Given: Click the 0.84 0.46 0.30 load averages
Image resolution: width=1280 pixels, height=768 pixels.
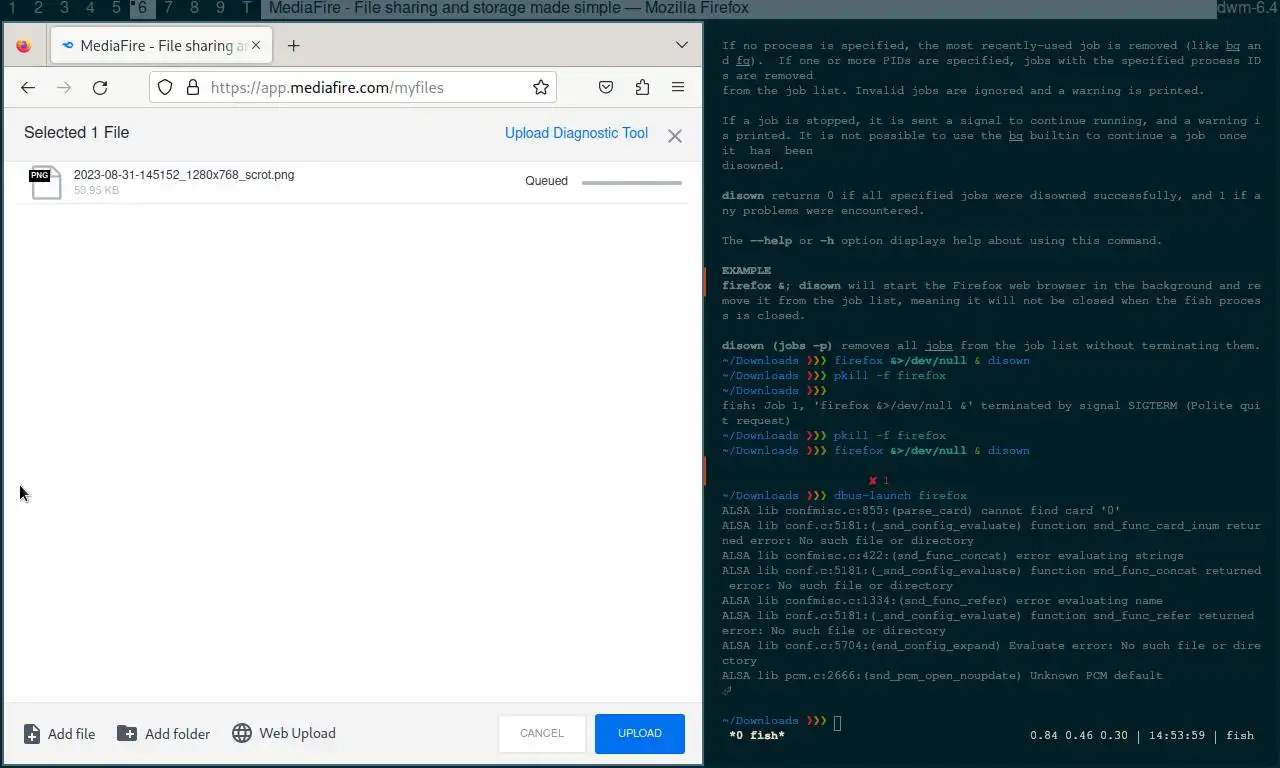Looking at the screenshot, I should [1079, 736].
